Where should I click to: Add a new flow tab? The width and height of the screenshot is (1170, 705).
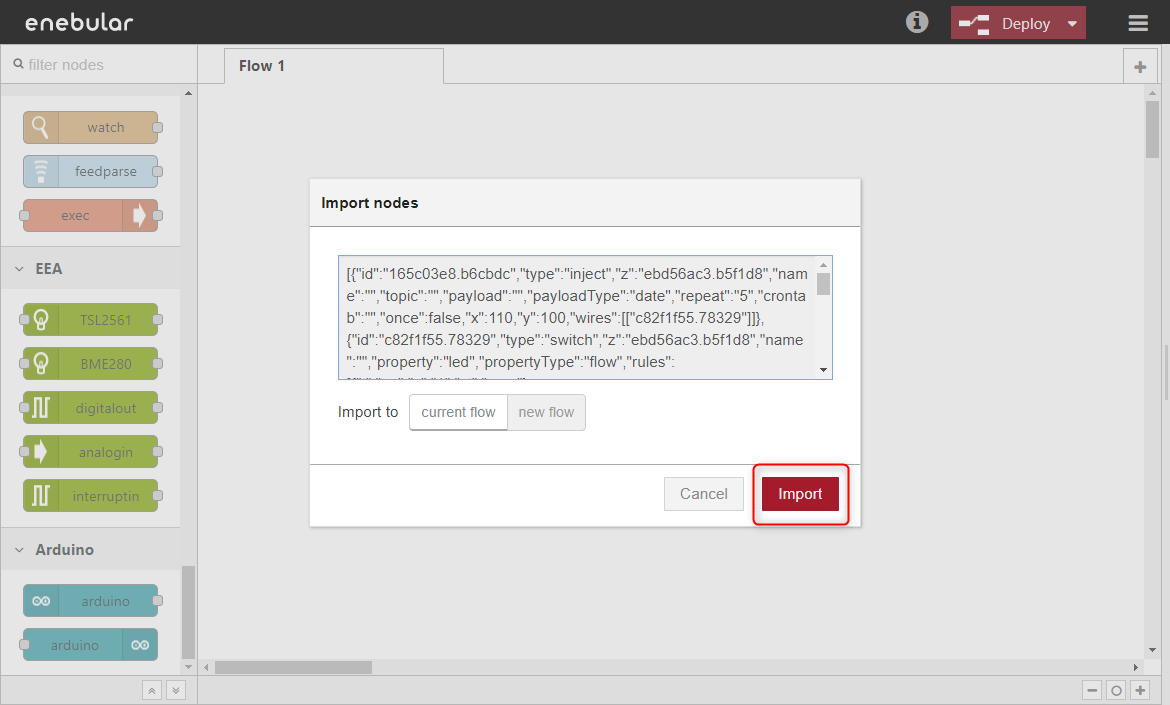click(1139, 67)
